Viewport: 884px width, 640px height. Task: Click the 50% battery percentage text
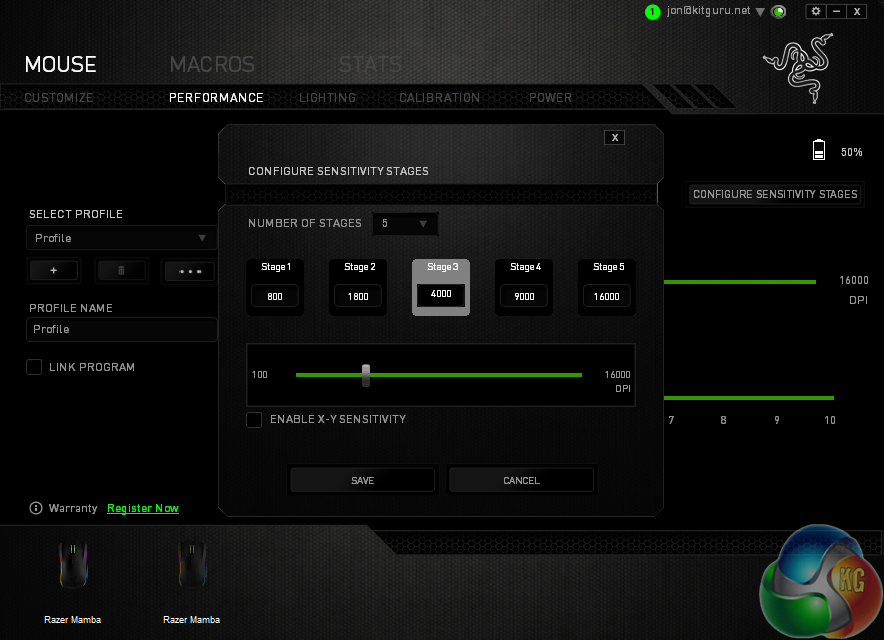click(x=851, y=152)
